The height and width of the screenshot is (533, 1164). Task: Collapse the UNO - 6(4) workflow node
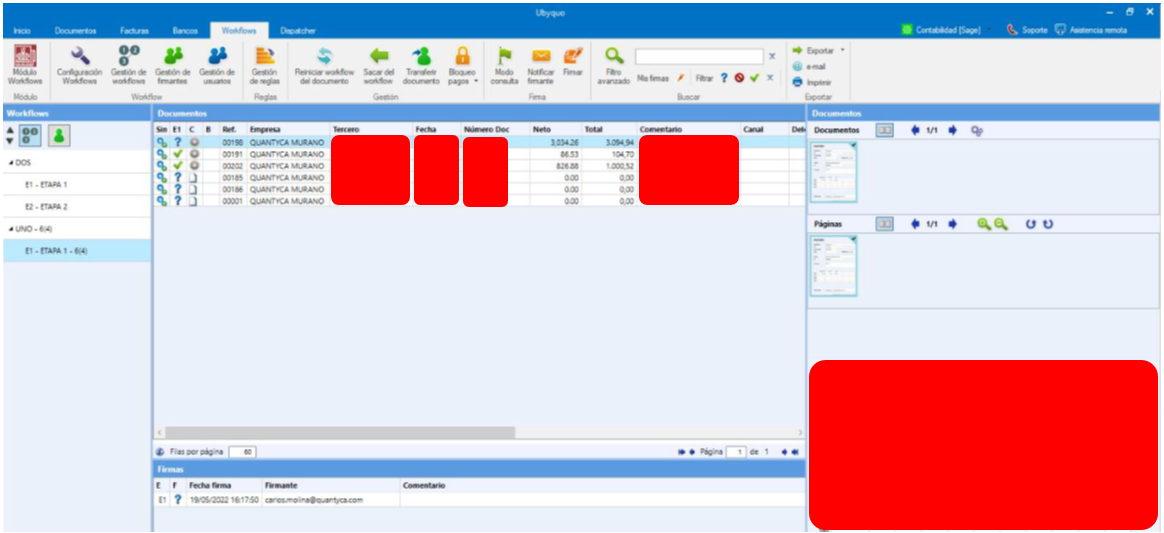click(x=10, y=229)
